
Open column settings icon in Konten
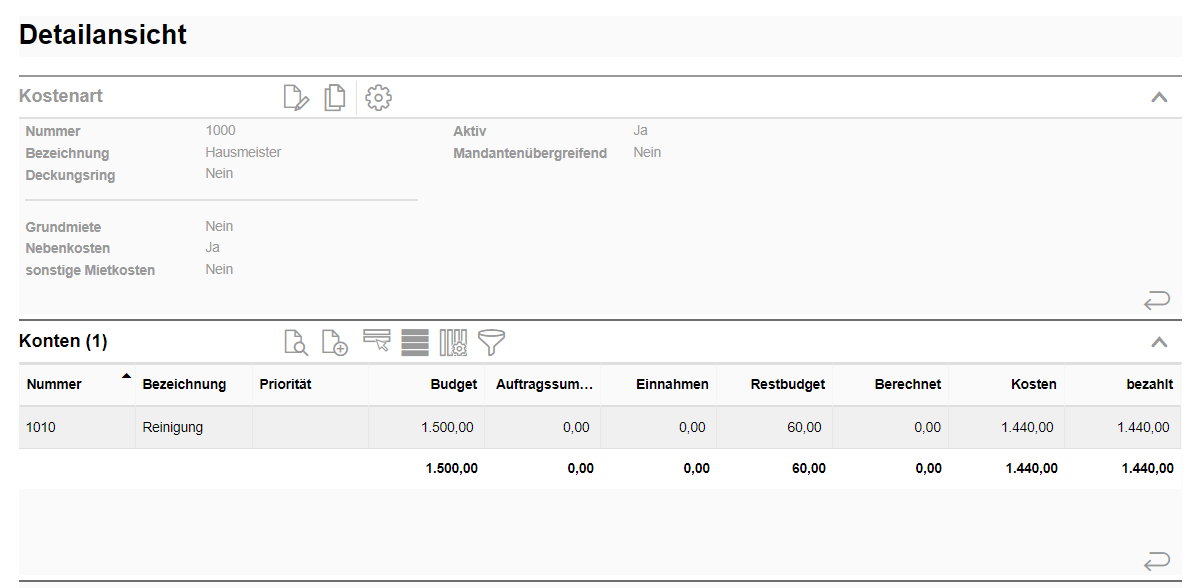click(453, 342)
